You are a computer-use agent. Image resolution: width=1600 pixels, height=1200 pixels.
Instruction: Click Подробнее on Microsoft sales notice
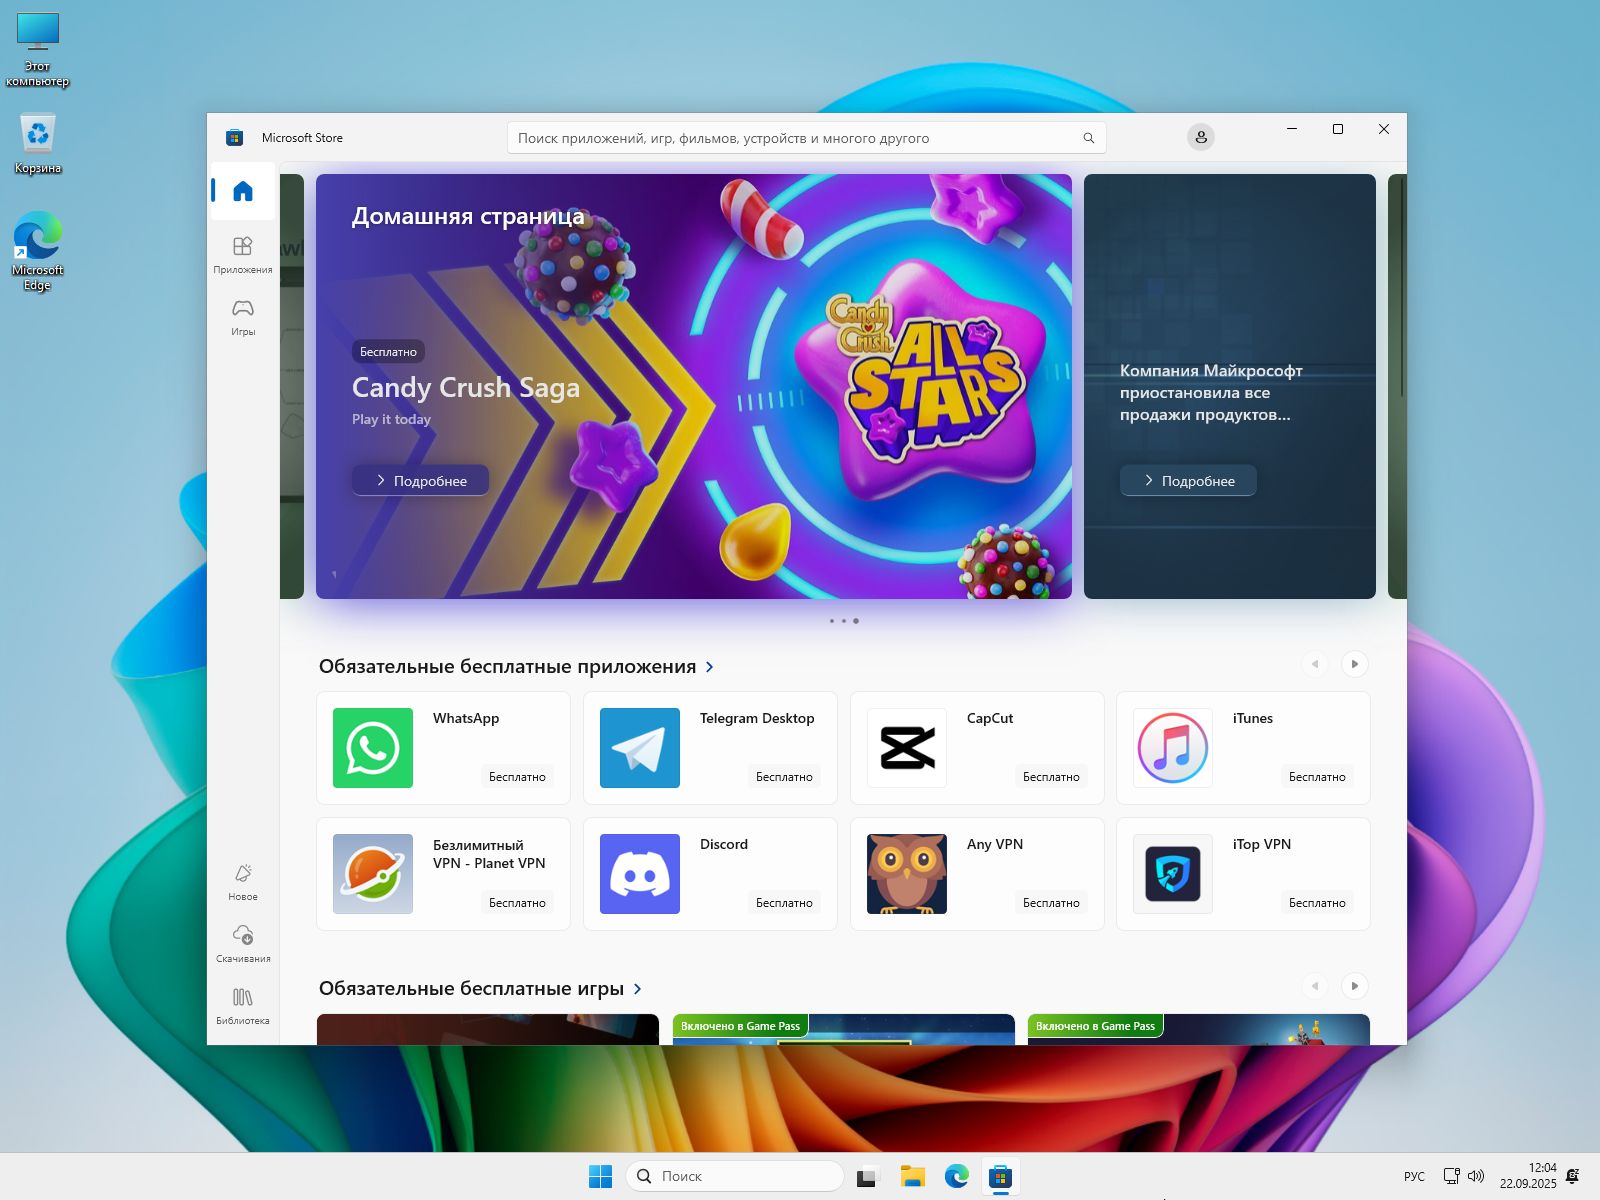click(x=1188, y=481)
